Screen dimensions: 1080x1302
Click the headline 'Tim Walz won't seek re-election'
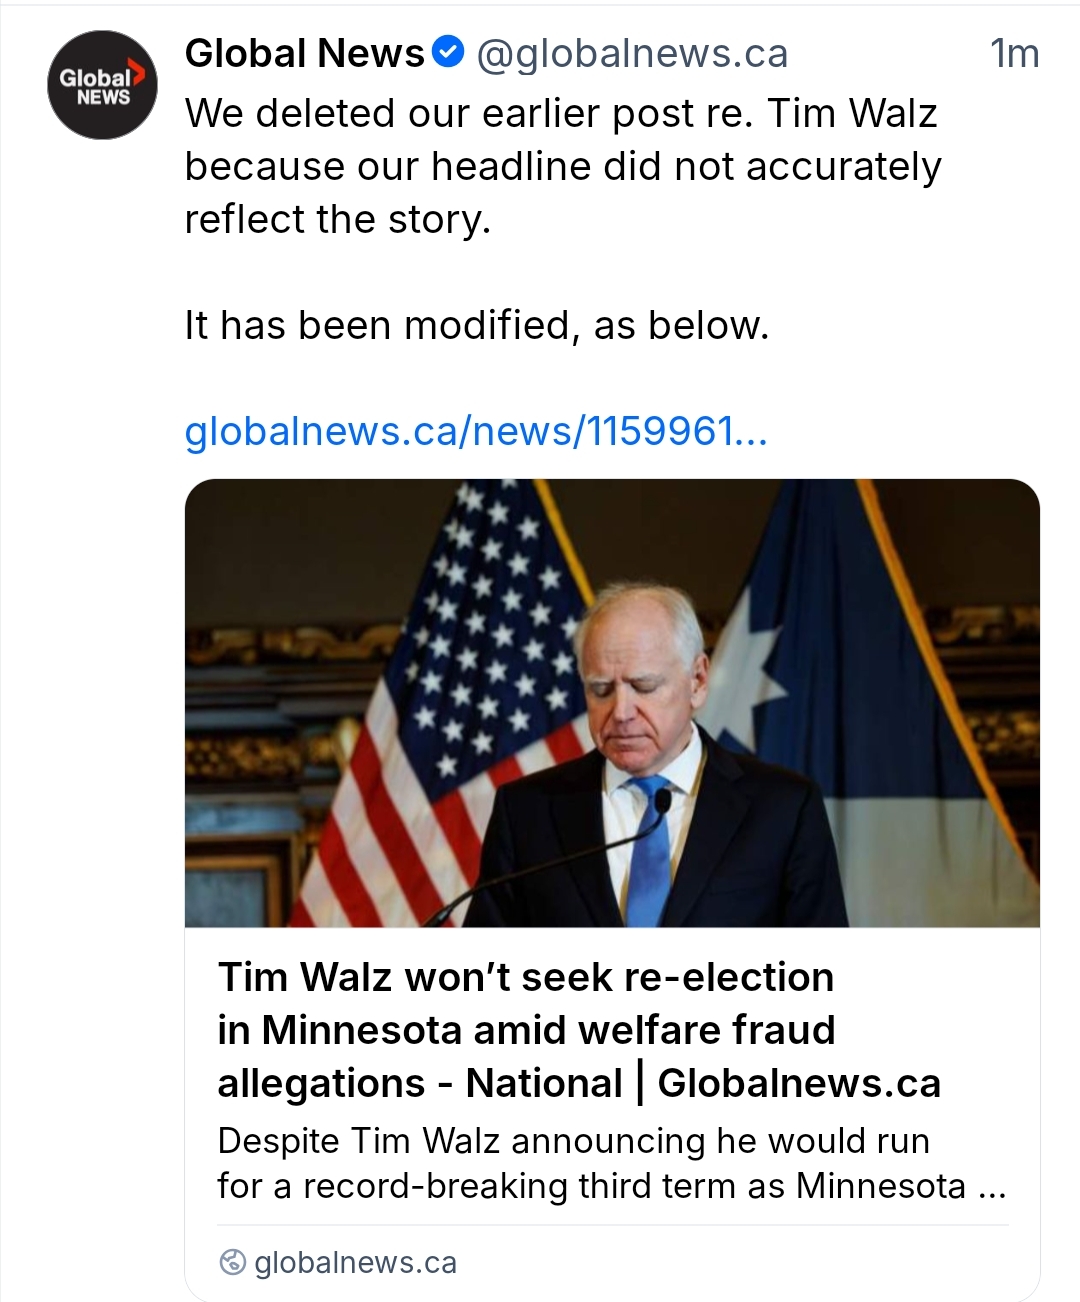coord(526,977)
